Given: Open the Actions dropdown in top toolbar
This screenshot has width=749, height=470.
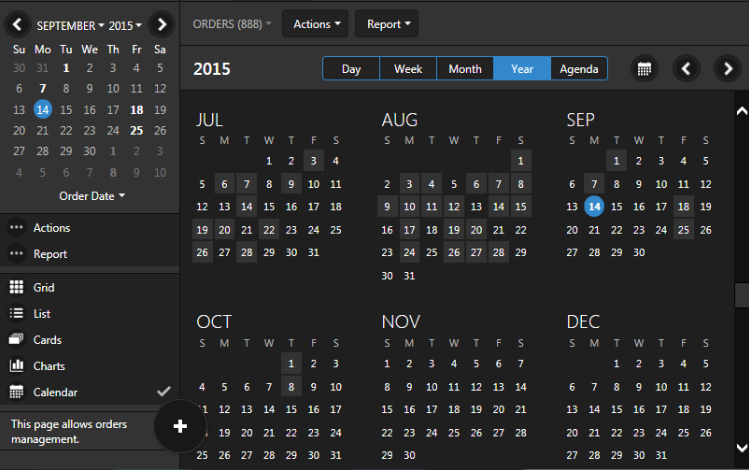Looking at the screenshot, I should (318, 24).
